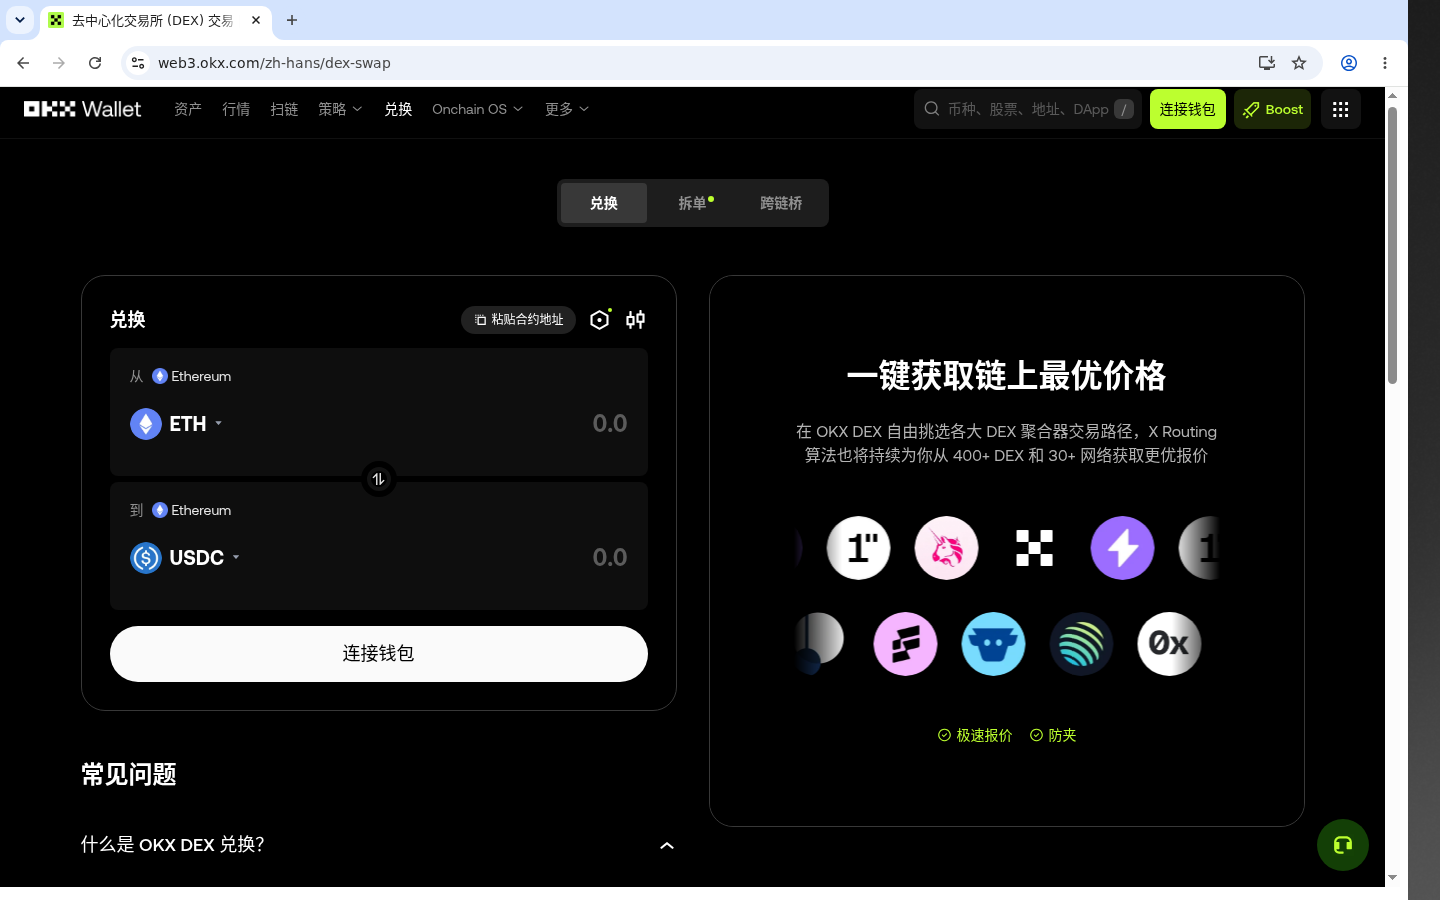Image resolution: width=1440 pixels, height=900 pixels.
Task: Open the tab search dropdown arrow
Action: click(20, 20)
